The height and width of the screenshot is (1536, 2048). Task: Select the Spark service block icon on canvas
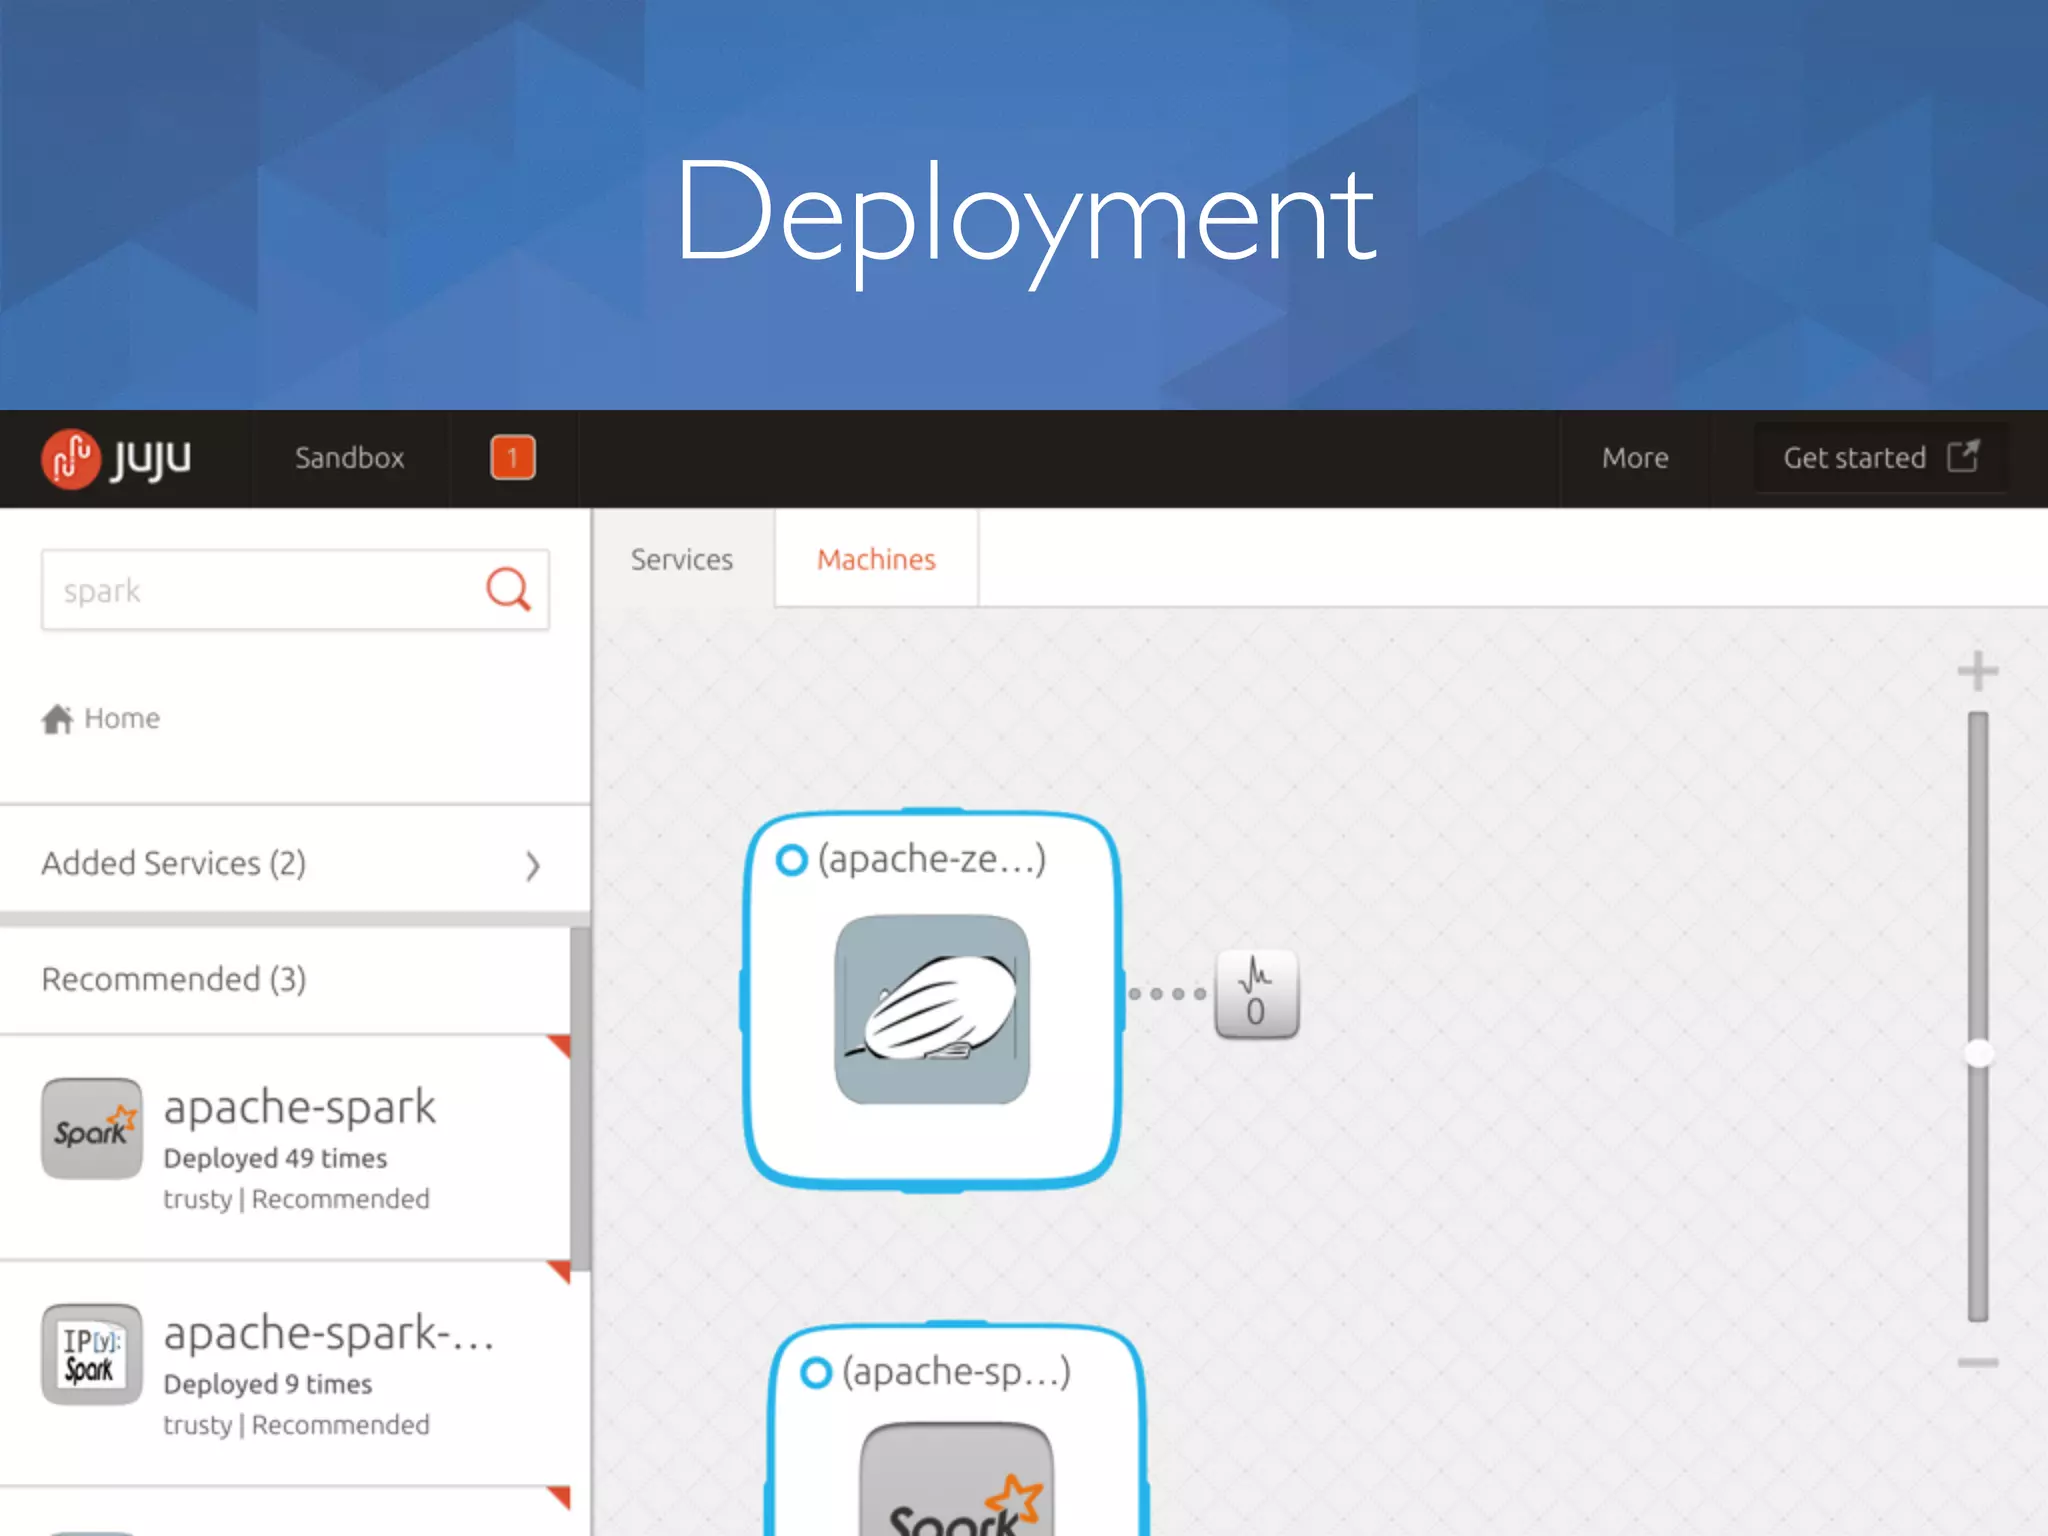957,1479
